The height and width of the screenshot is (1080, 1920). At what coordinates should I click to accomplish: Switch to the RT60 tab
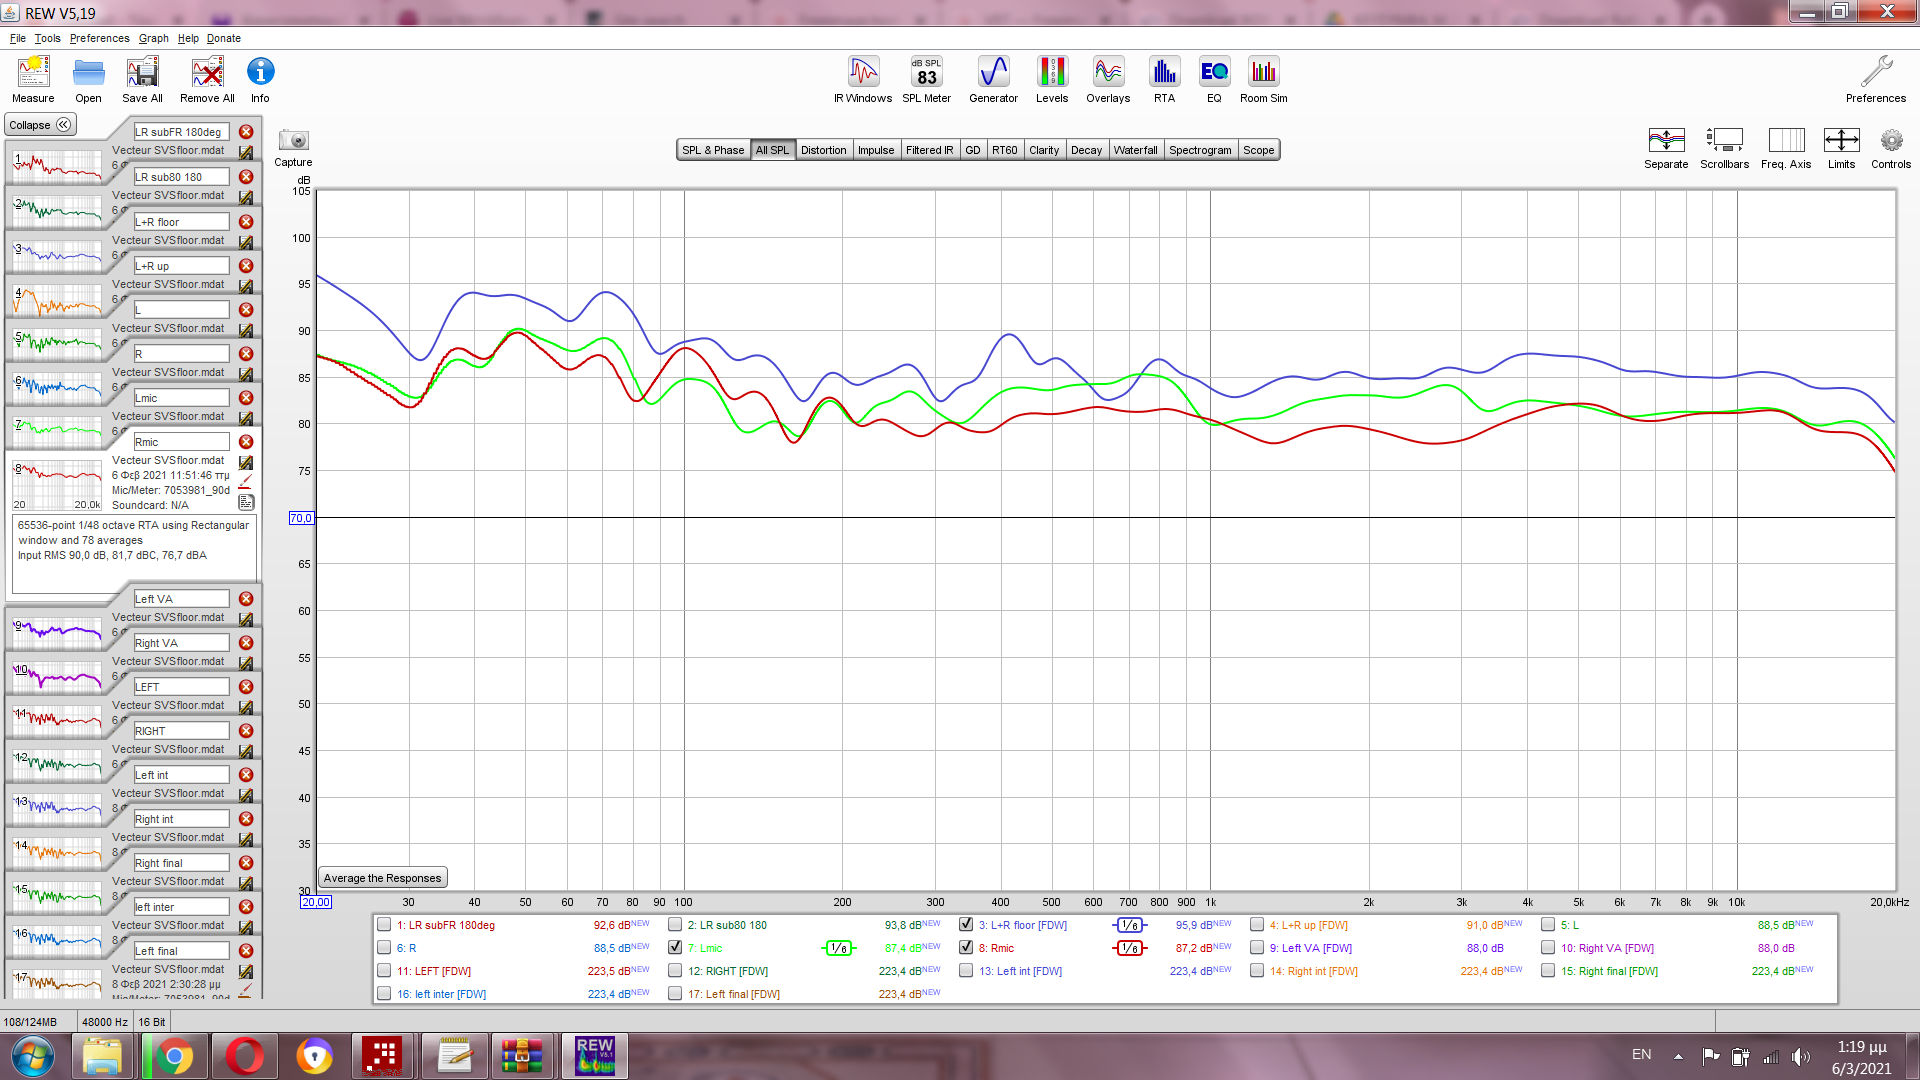tap(1004, 150)
